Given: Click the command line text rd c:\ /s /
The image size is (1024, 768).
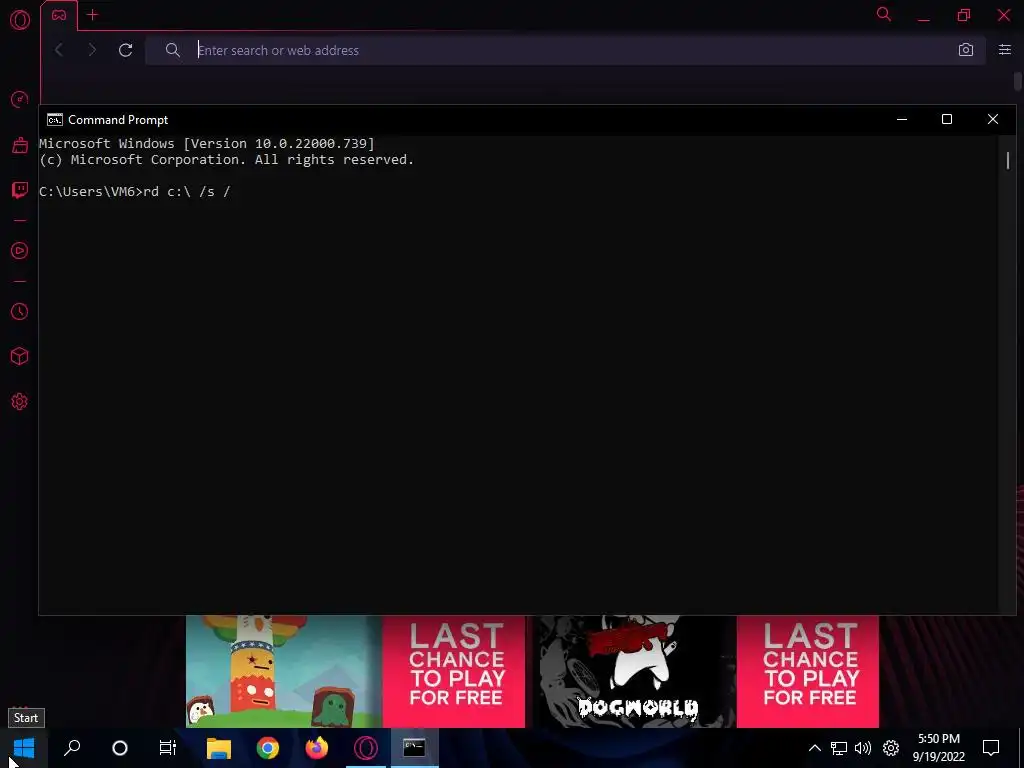Looking at the screenshot, I should coord(187,191).
